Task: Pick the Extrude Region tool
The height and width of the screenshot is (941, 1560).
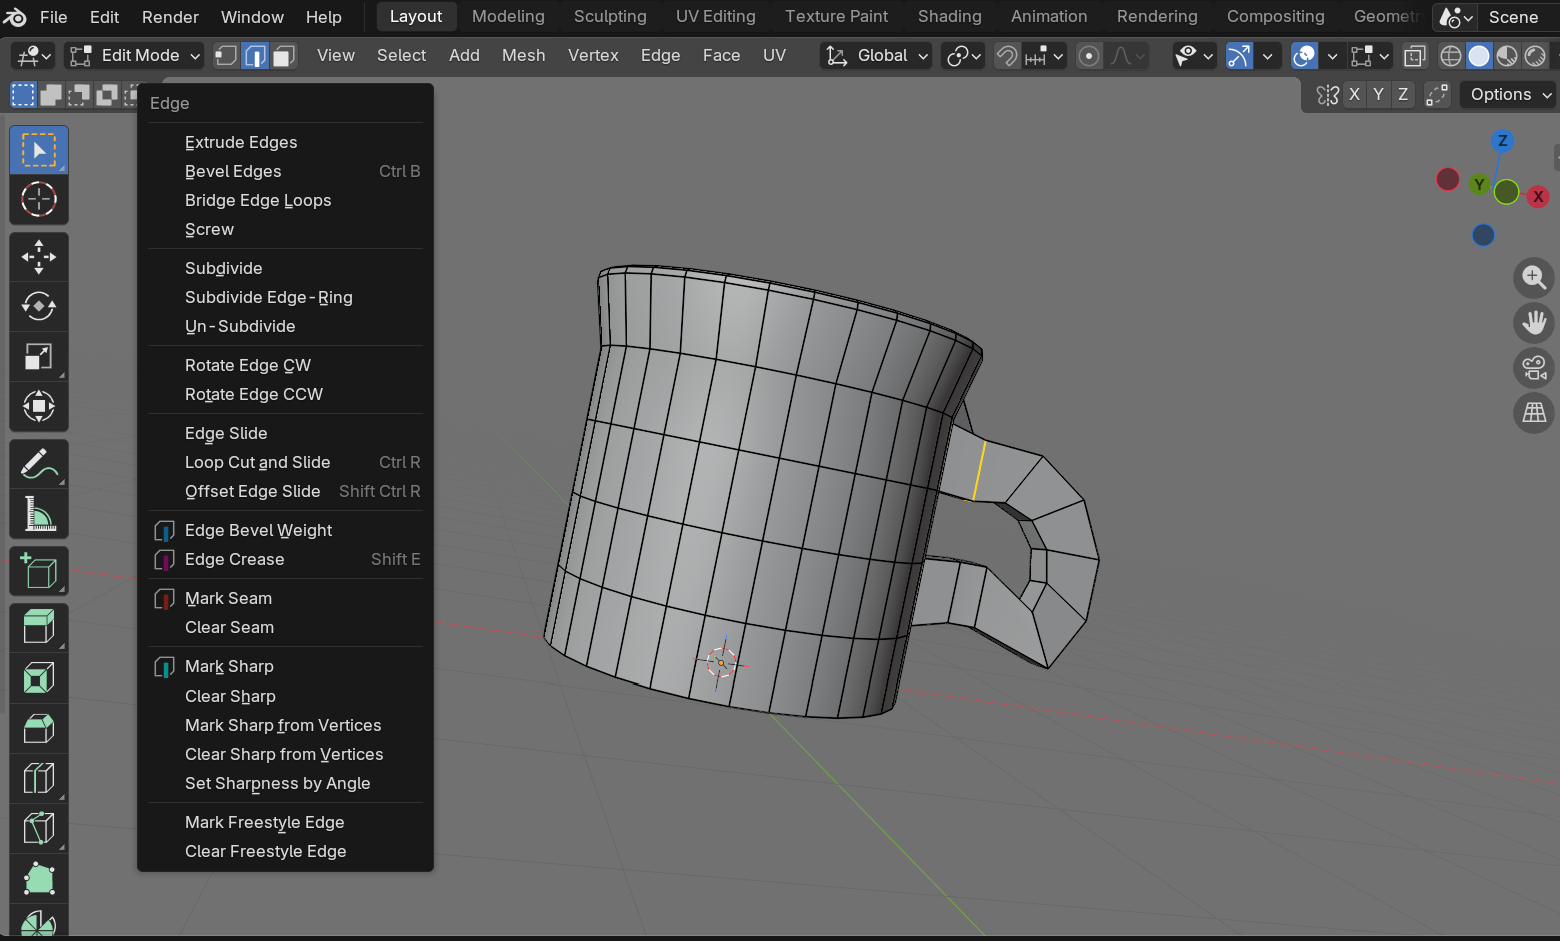Action: pos(39,628)
